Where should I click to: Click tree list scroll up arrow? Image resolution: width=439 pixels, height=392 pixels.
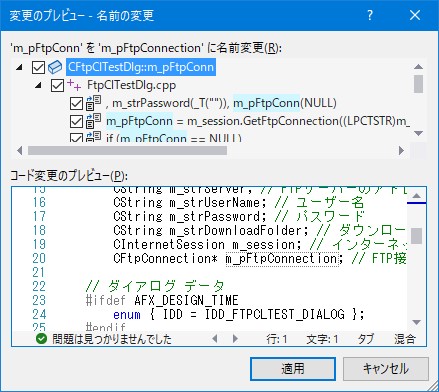tap(418, 66)
